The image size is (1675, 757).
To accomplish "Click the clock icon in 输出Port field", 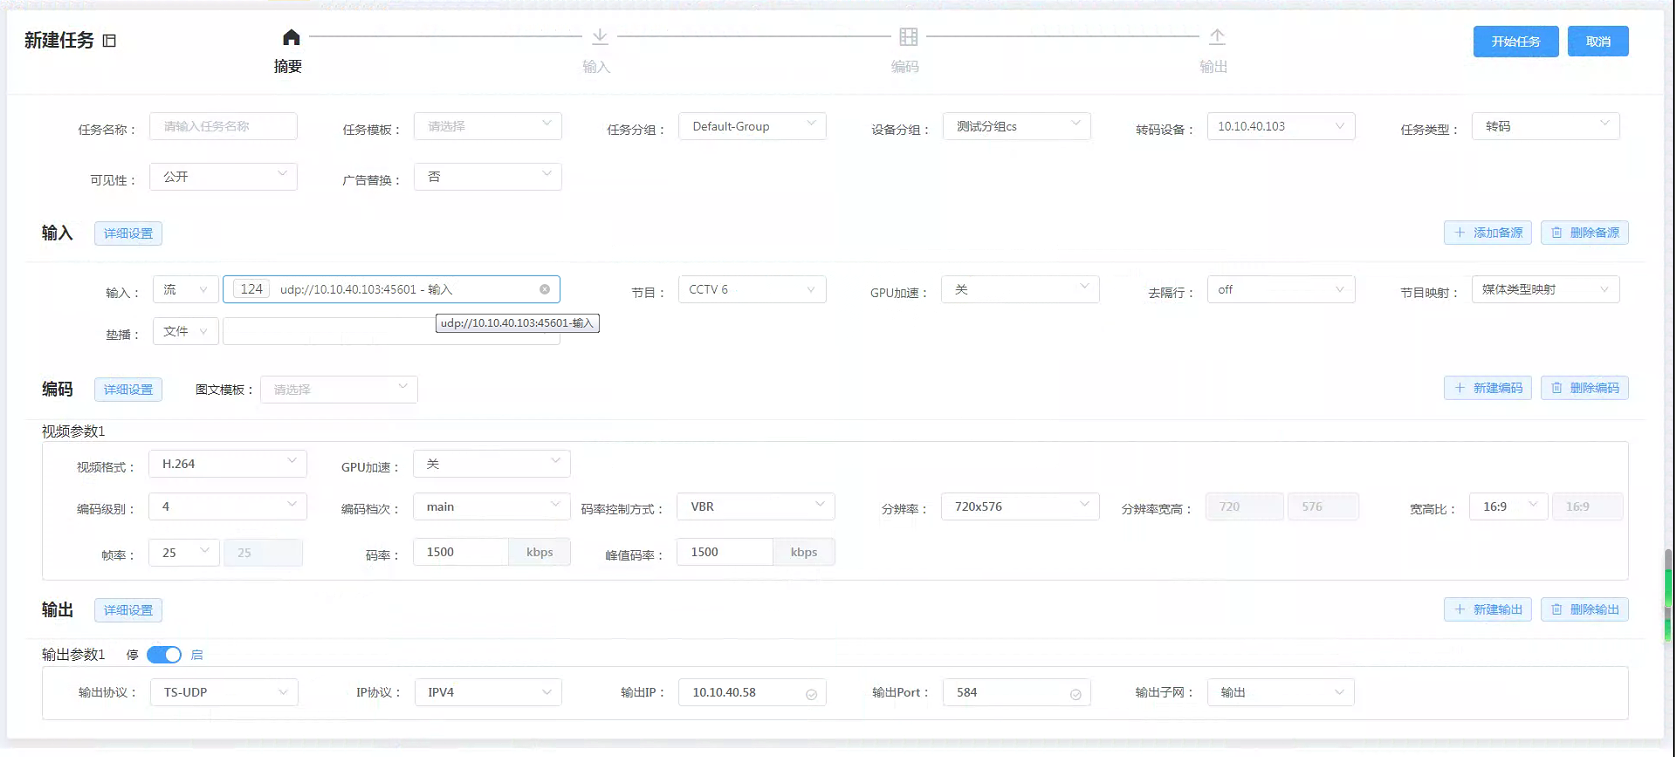I will point(1075,694).
